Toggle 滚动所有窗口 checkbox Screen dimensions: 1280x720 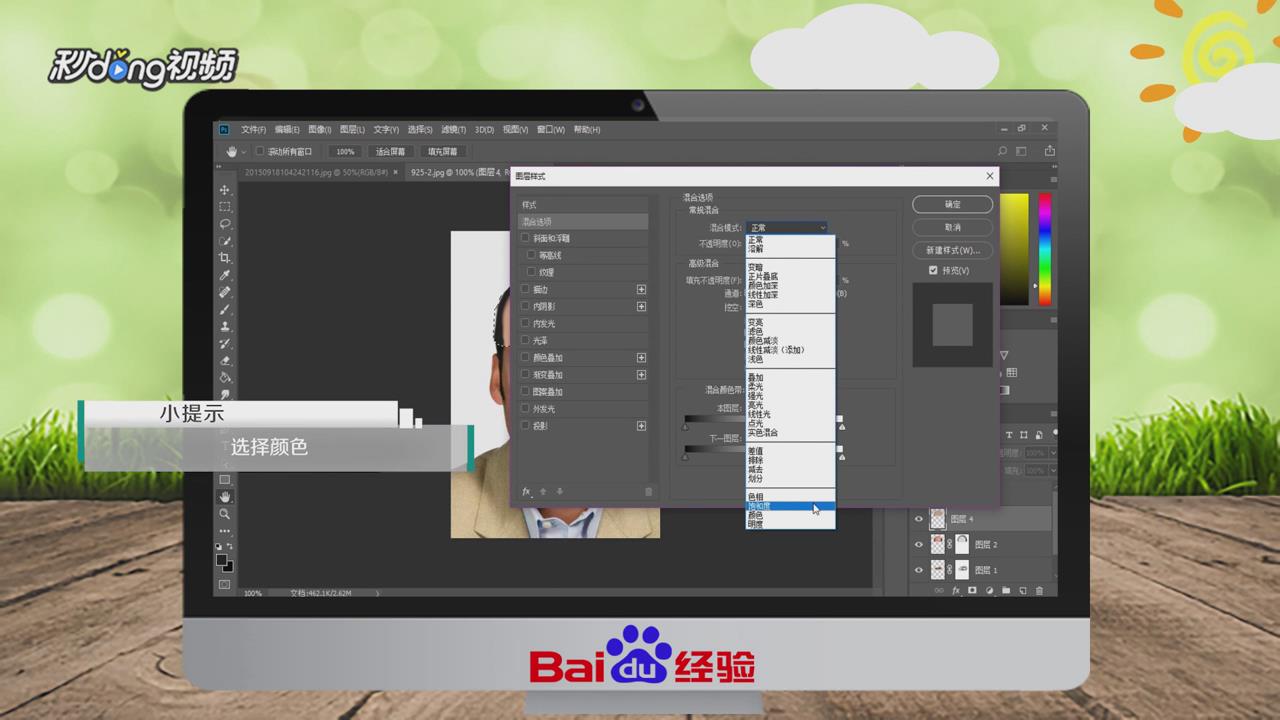[260, 152]
